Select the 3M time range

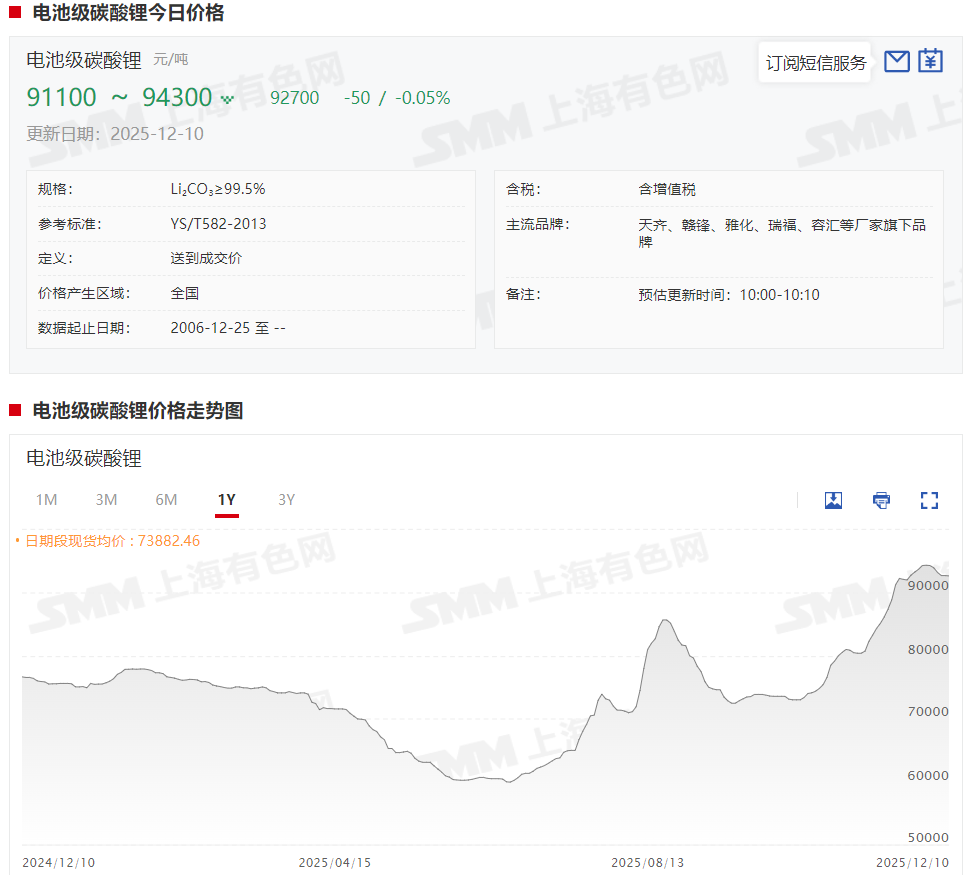106,500
